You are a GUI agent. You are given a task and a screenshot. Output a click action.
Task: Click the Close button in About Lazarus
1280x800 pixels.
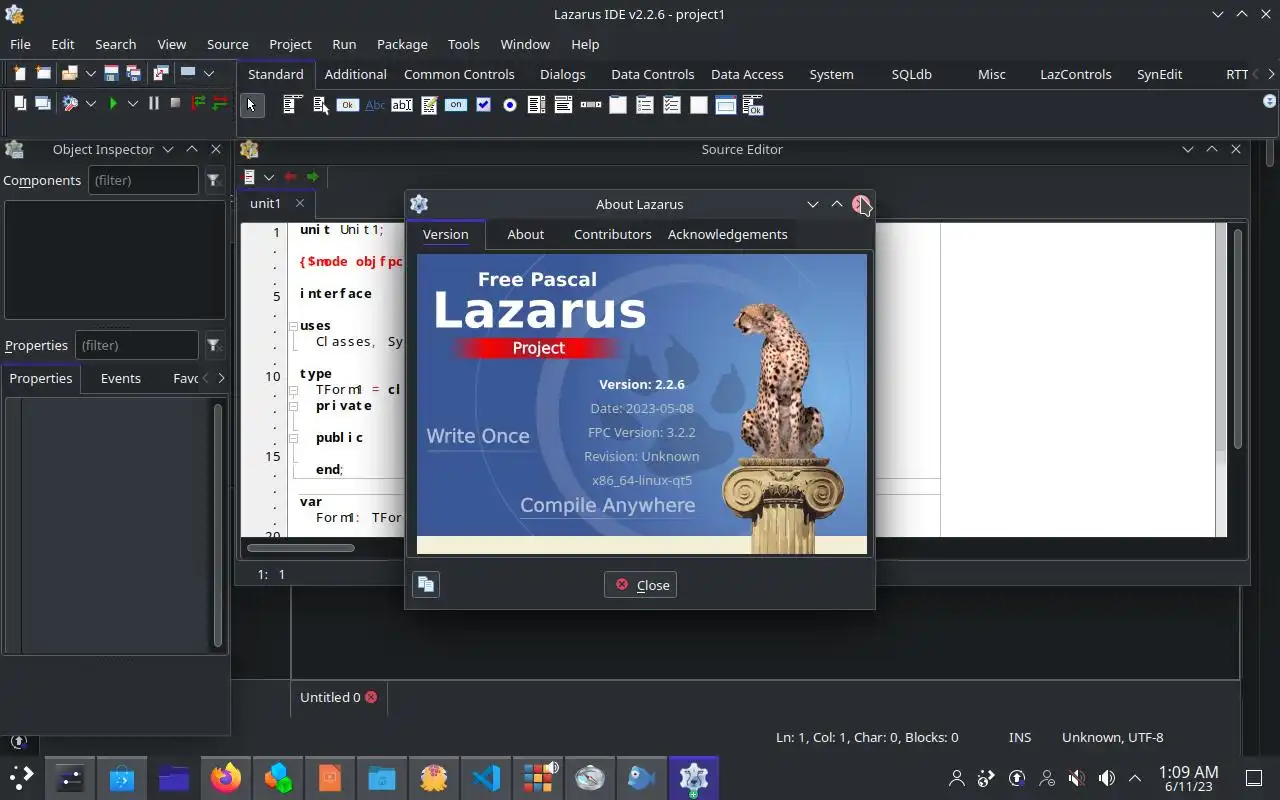(x=640, y=585)
